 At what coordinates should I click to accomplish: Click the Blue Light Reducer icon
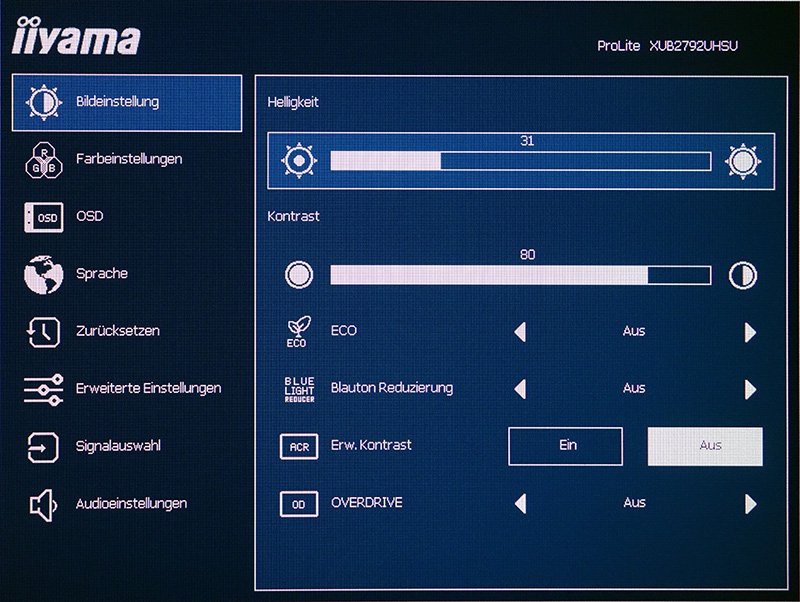[x=299, y=390]
